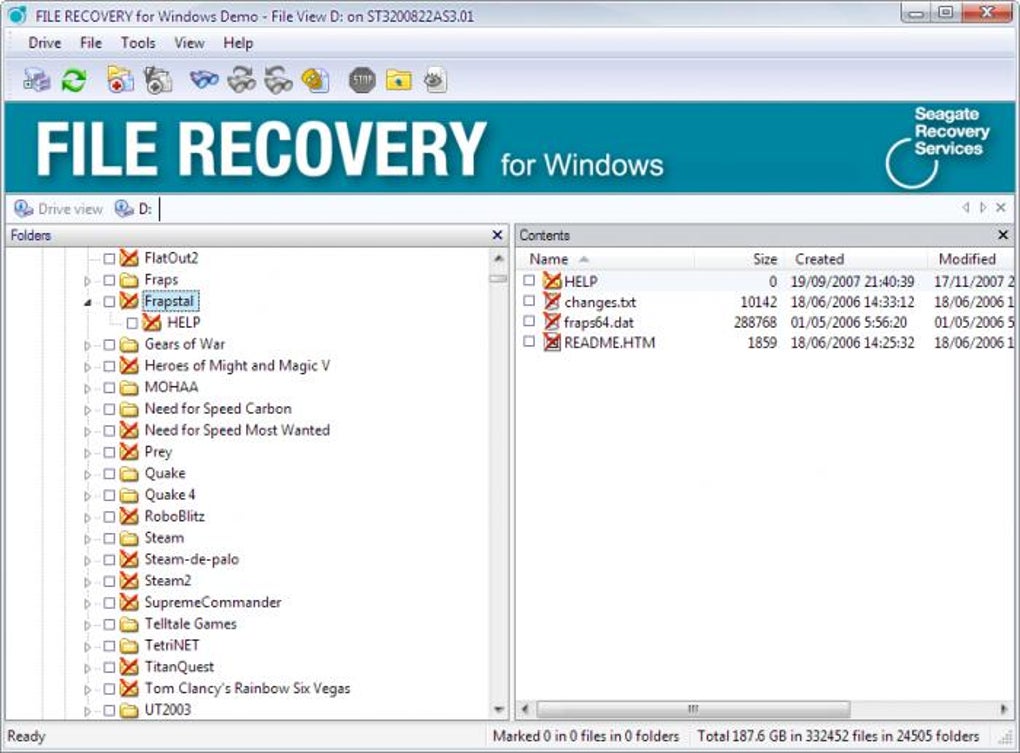Click the folder icon beside Steam
The width and height of the screenshot is (1020, 753).
pos(129,538)
